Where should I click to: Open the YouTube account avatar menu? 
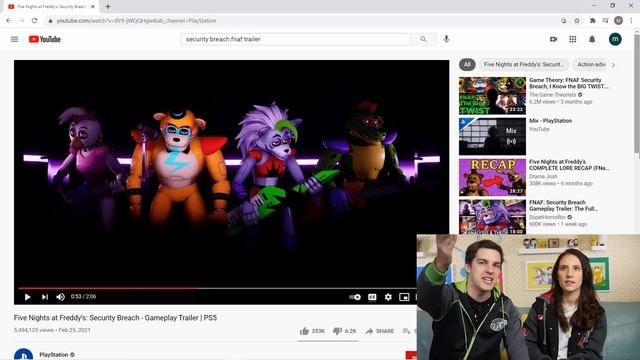tap(615, 39)
